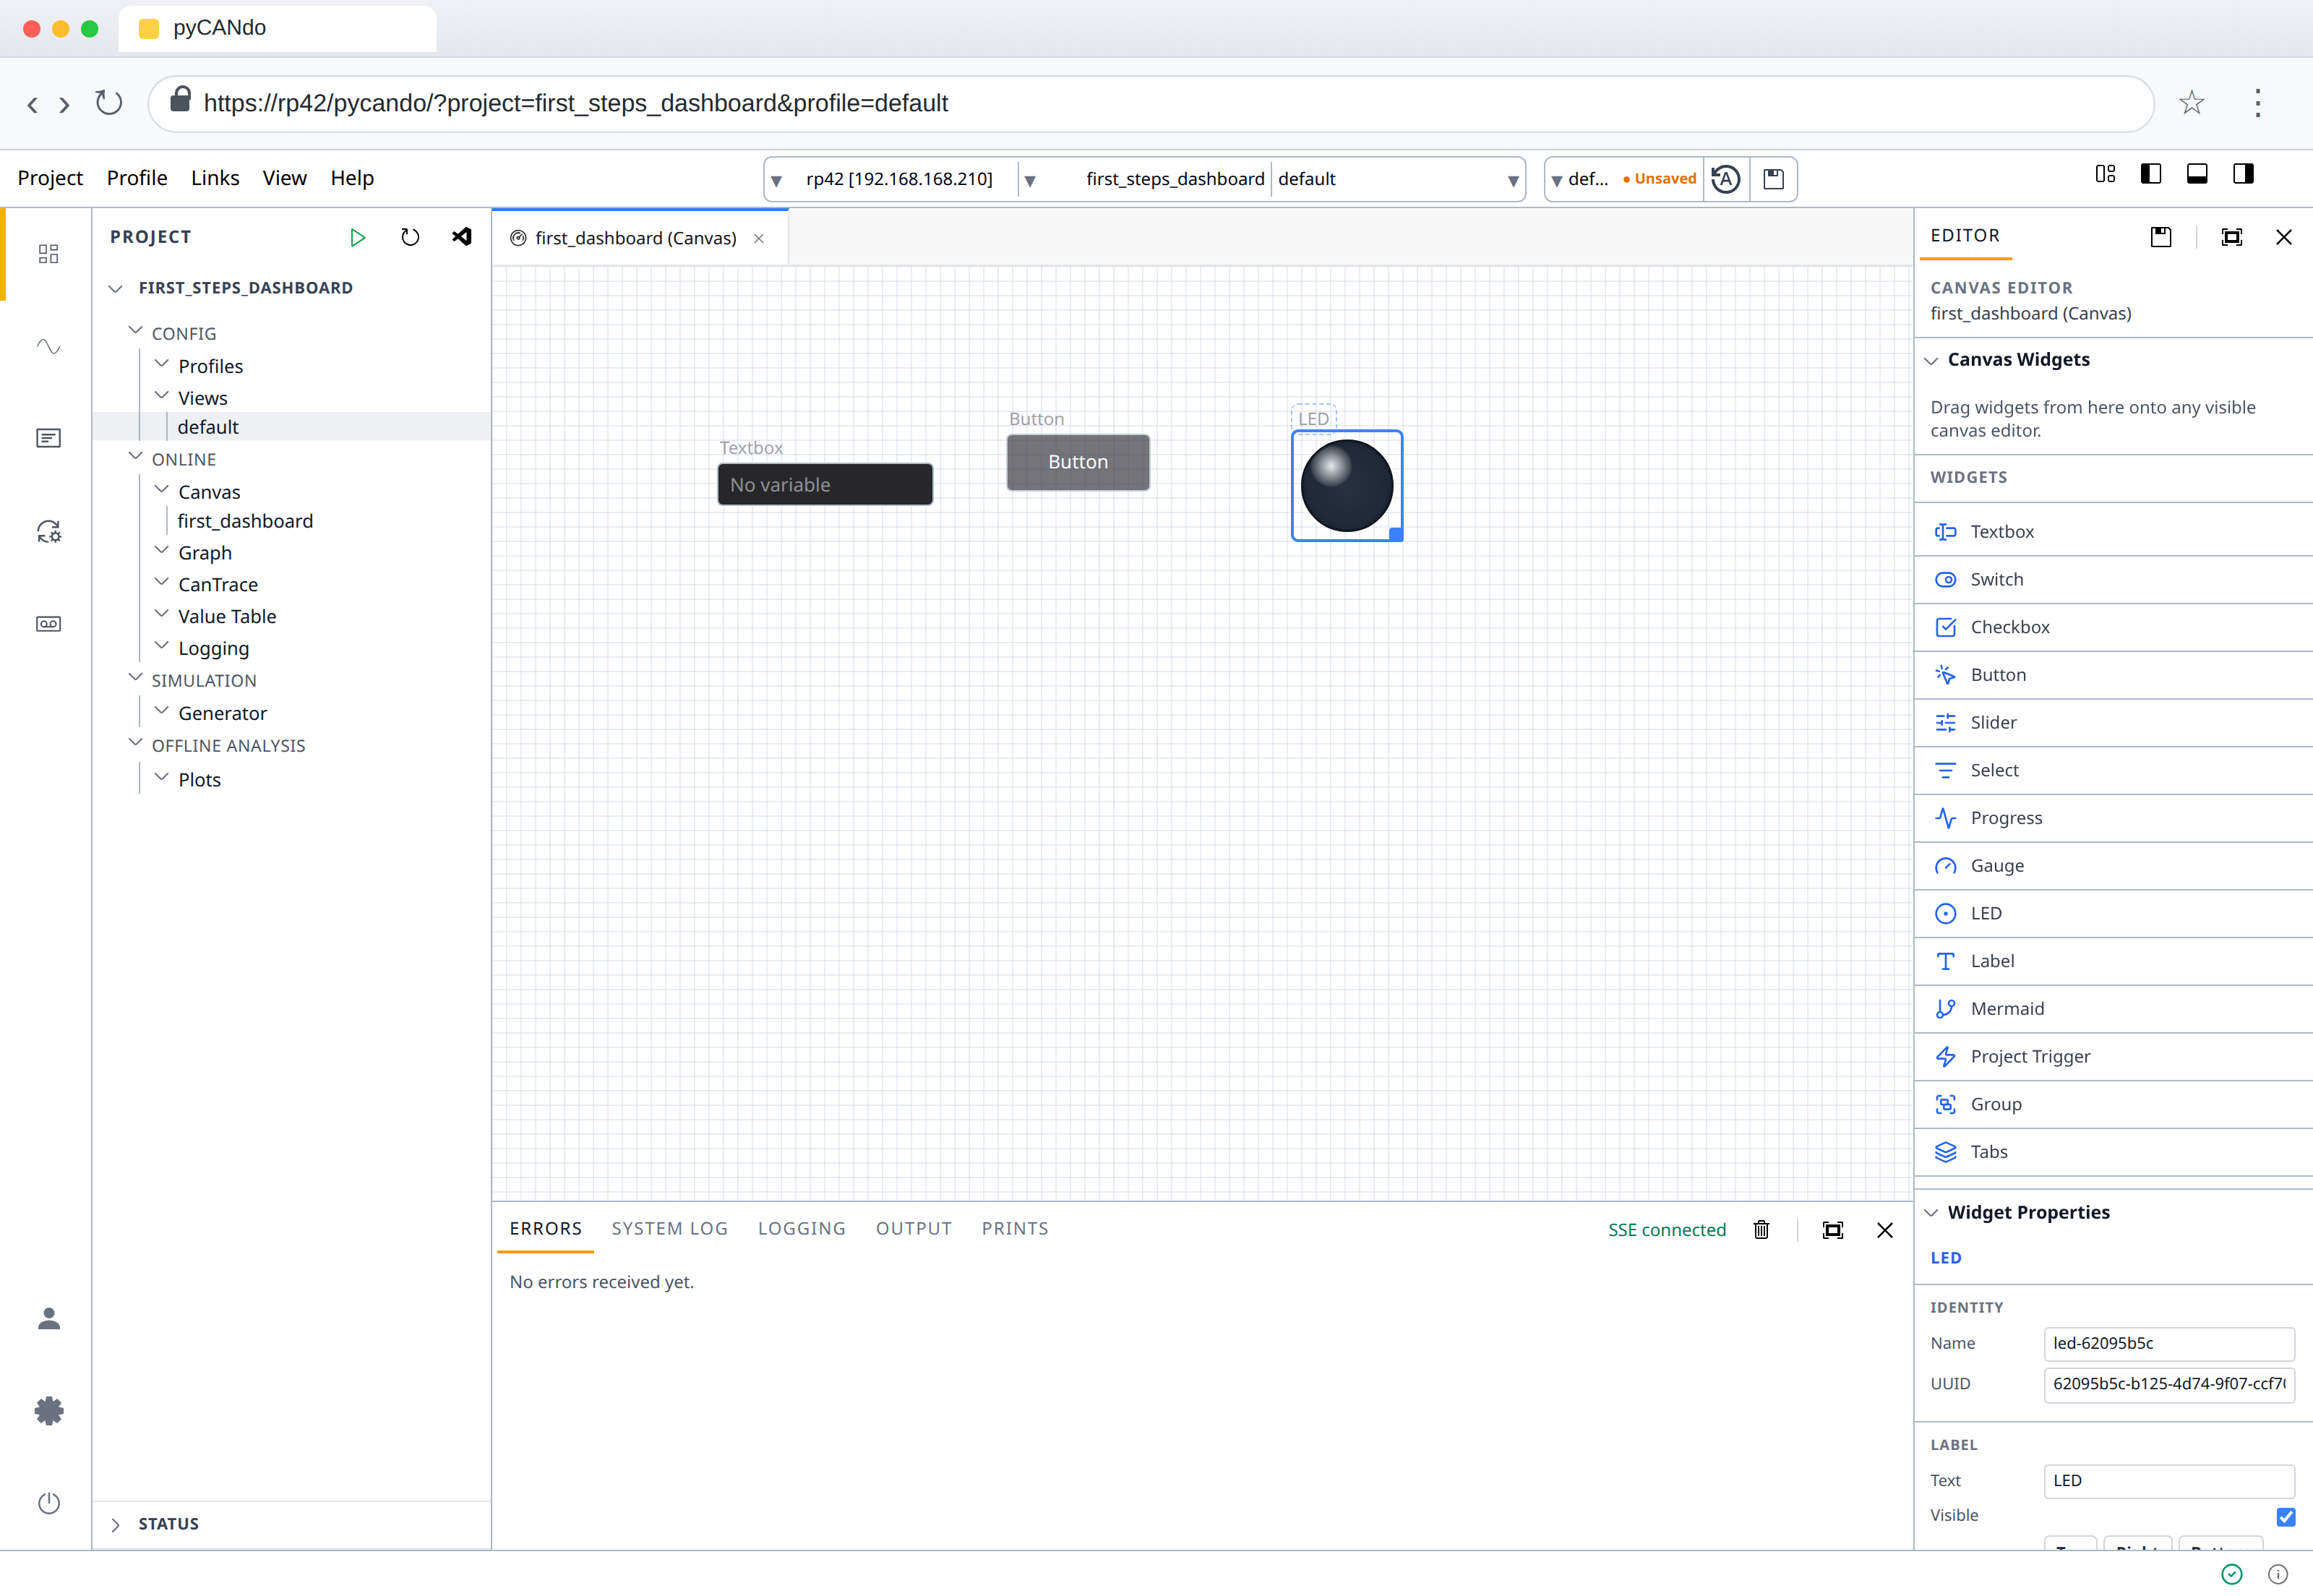Click the power icon in sidebar
The height and width of the screenshot is (1596, 2313).
tap(48, 1503)
